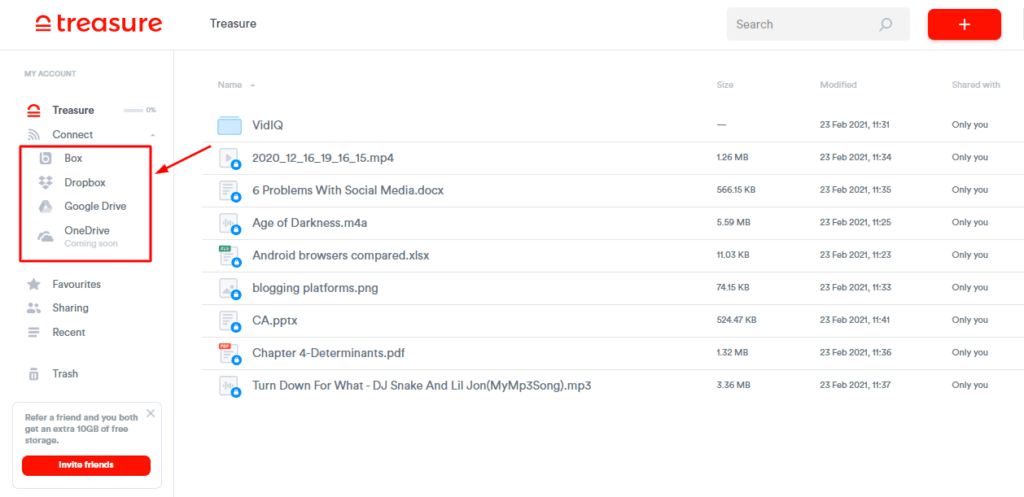
Task: Sort by the Modified column header
Action: [x=838, y=85]
